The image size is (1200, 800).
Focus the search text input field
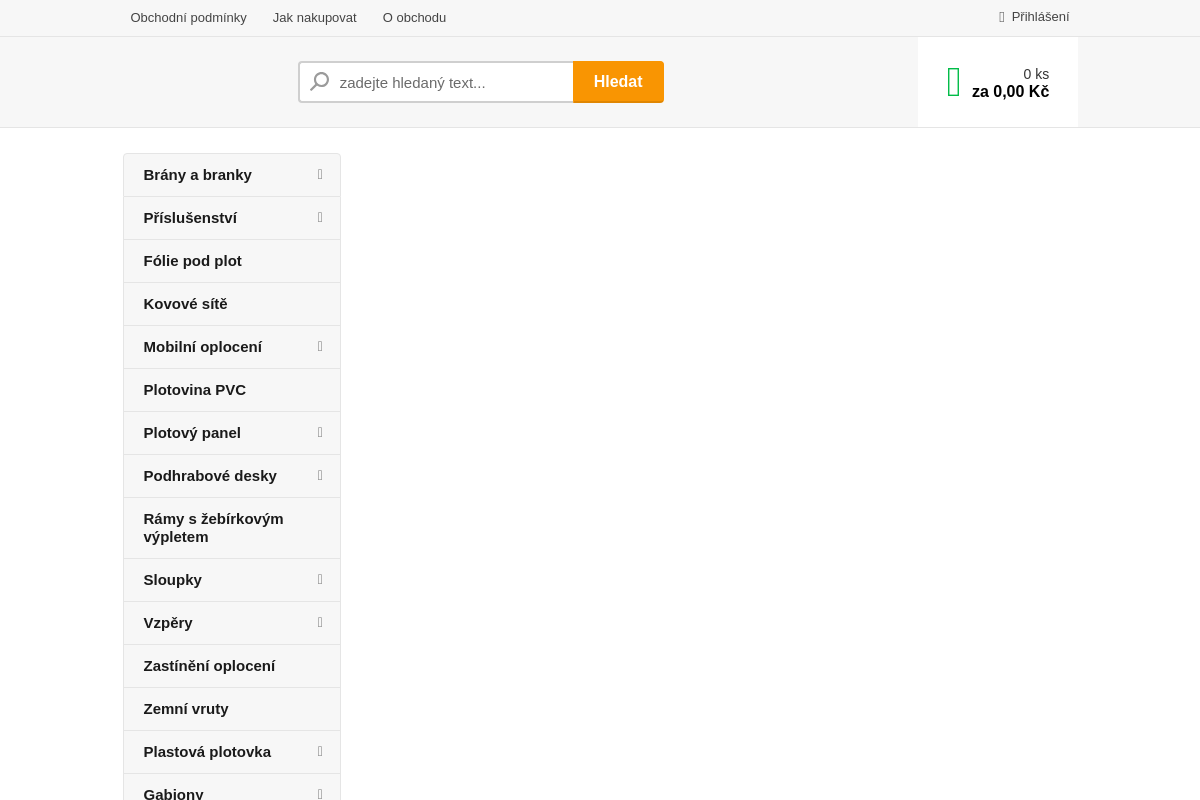(450, 82)
